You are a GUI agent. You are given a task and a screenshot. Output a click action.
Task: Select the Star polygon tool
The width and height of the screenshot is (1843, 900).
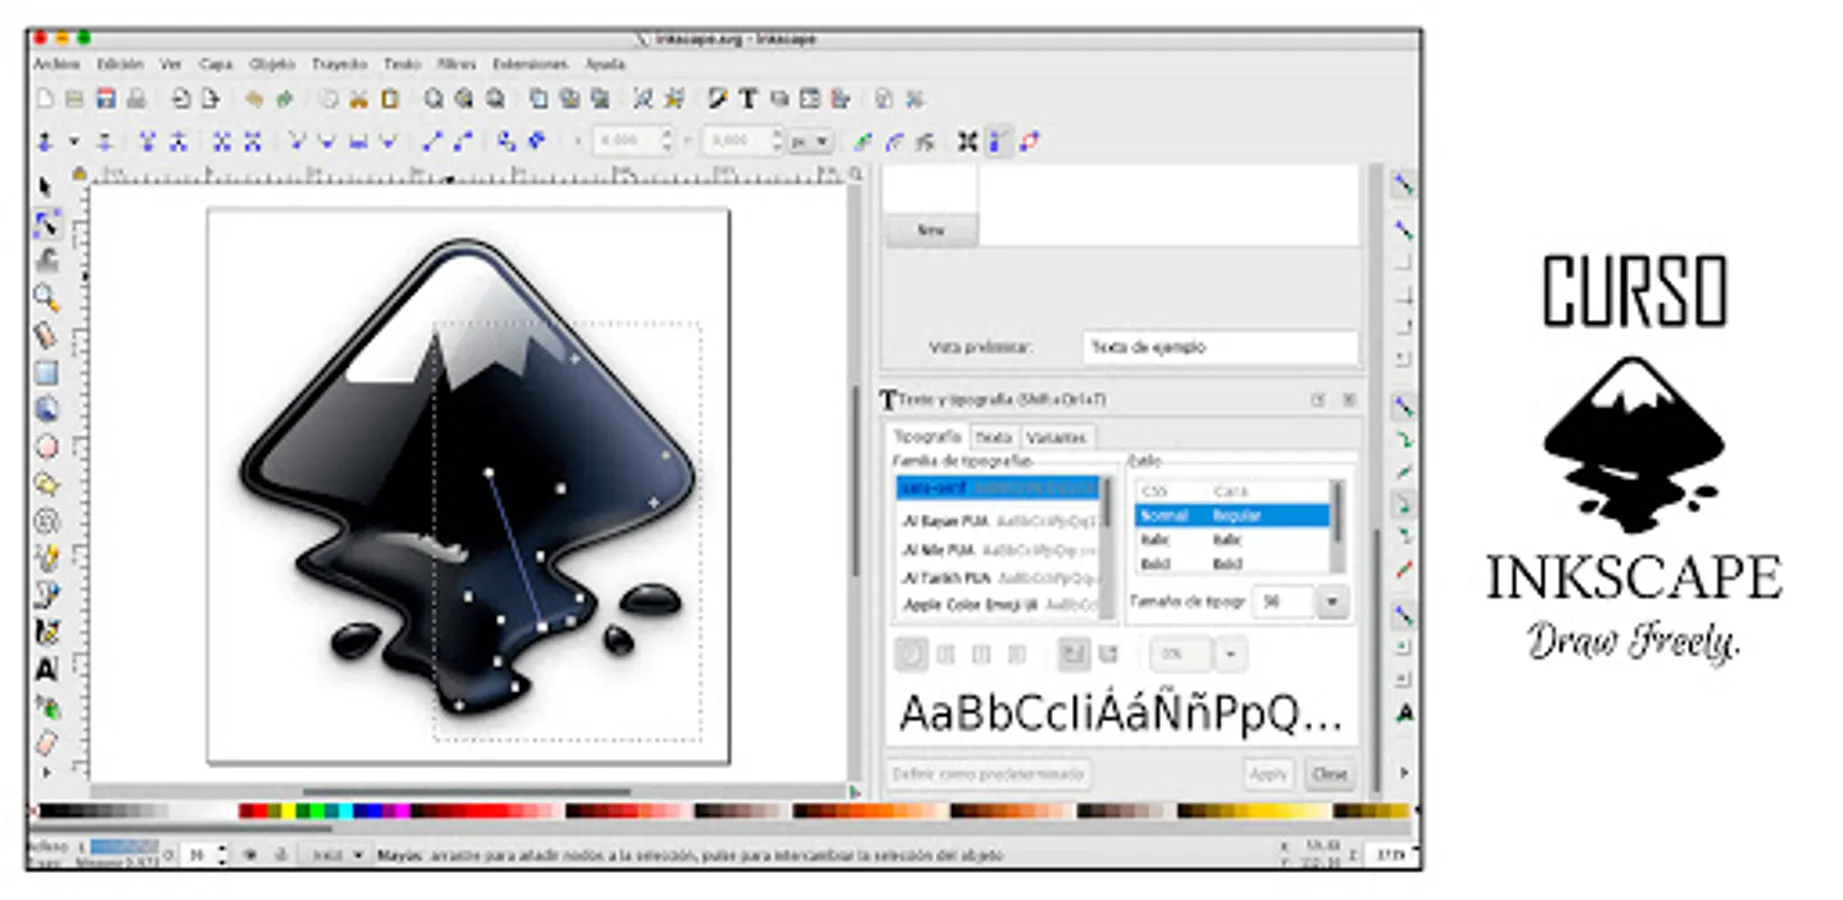pyautogui.click(x=46, y=484)
